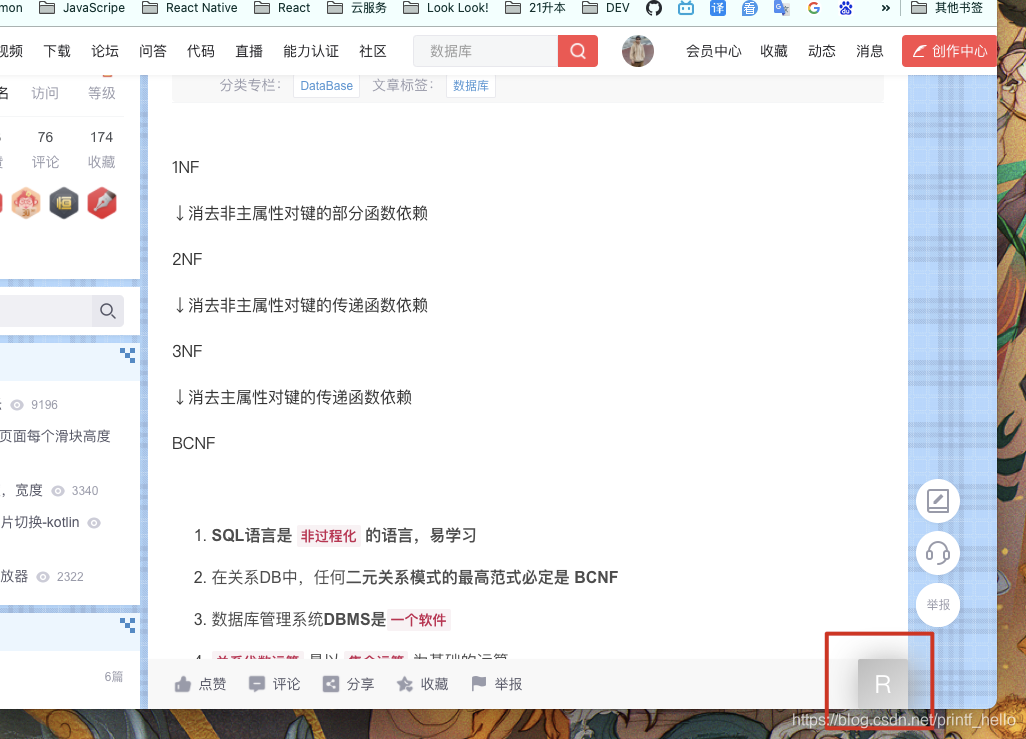Click the orange monkey medal badge
The image size is (1026, 739).
pyautogui.click(x=26, y=203)
